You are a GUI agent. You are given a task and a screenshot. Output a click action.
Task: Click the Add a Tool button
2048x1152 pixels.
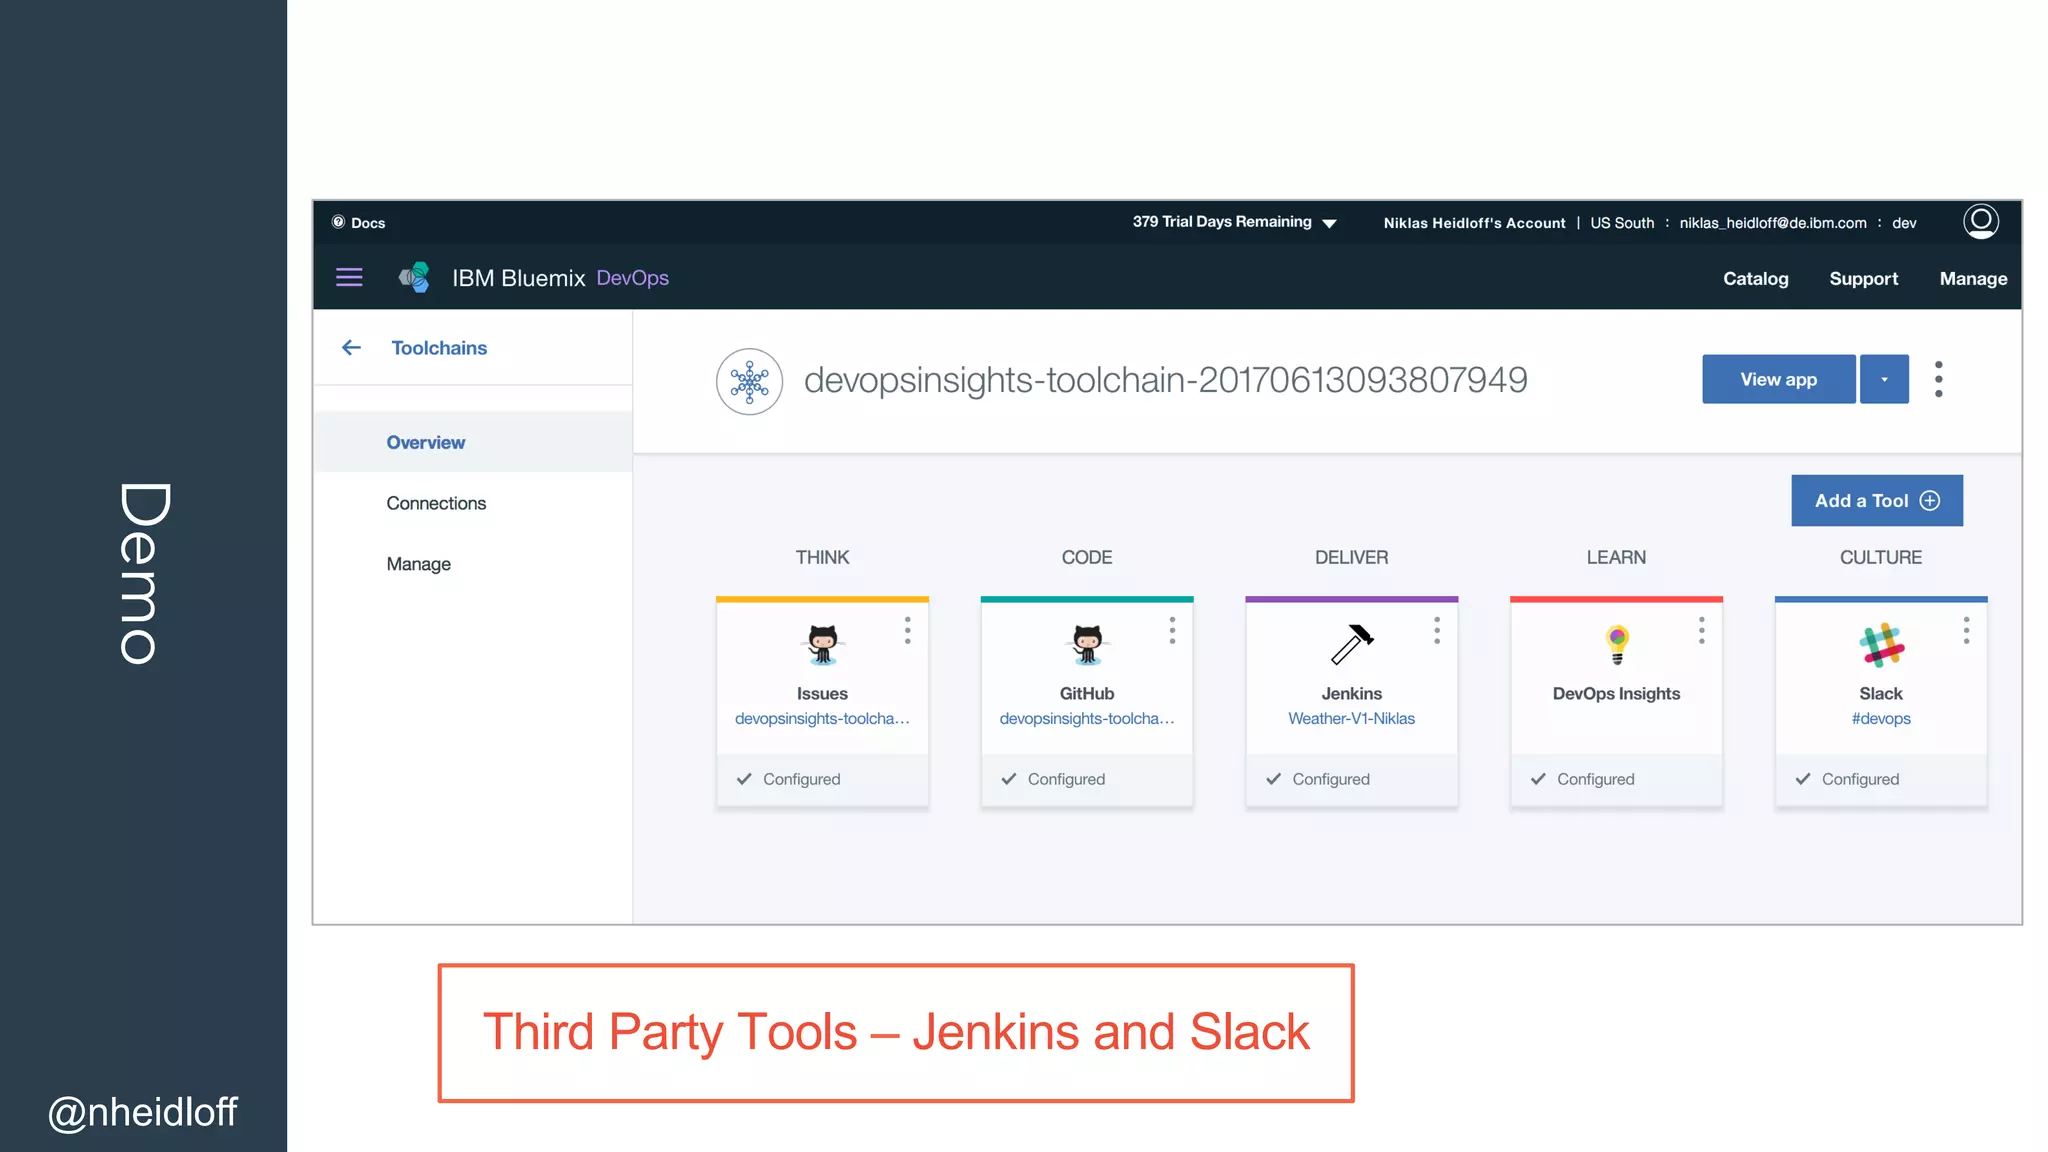1877,500
